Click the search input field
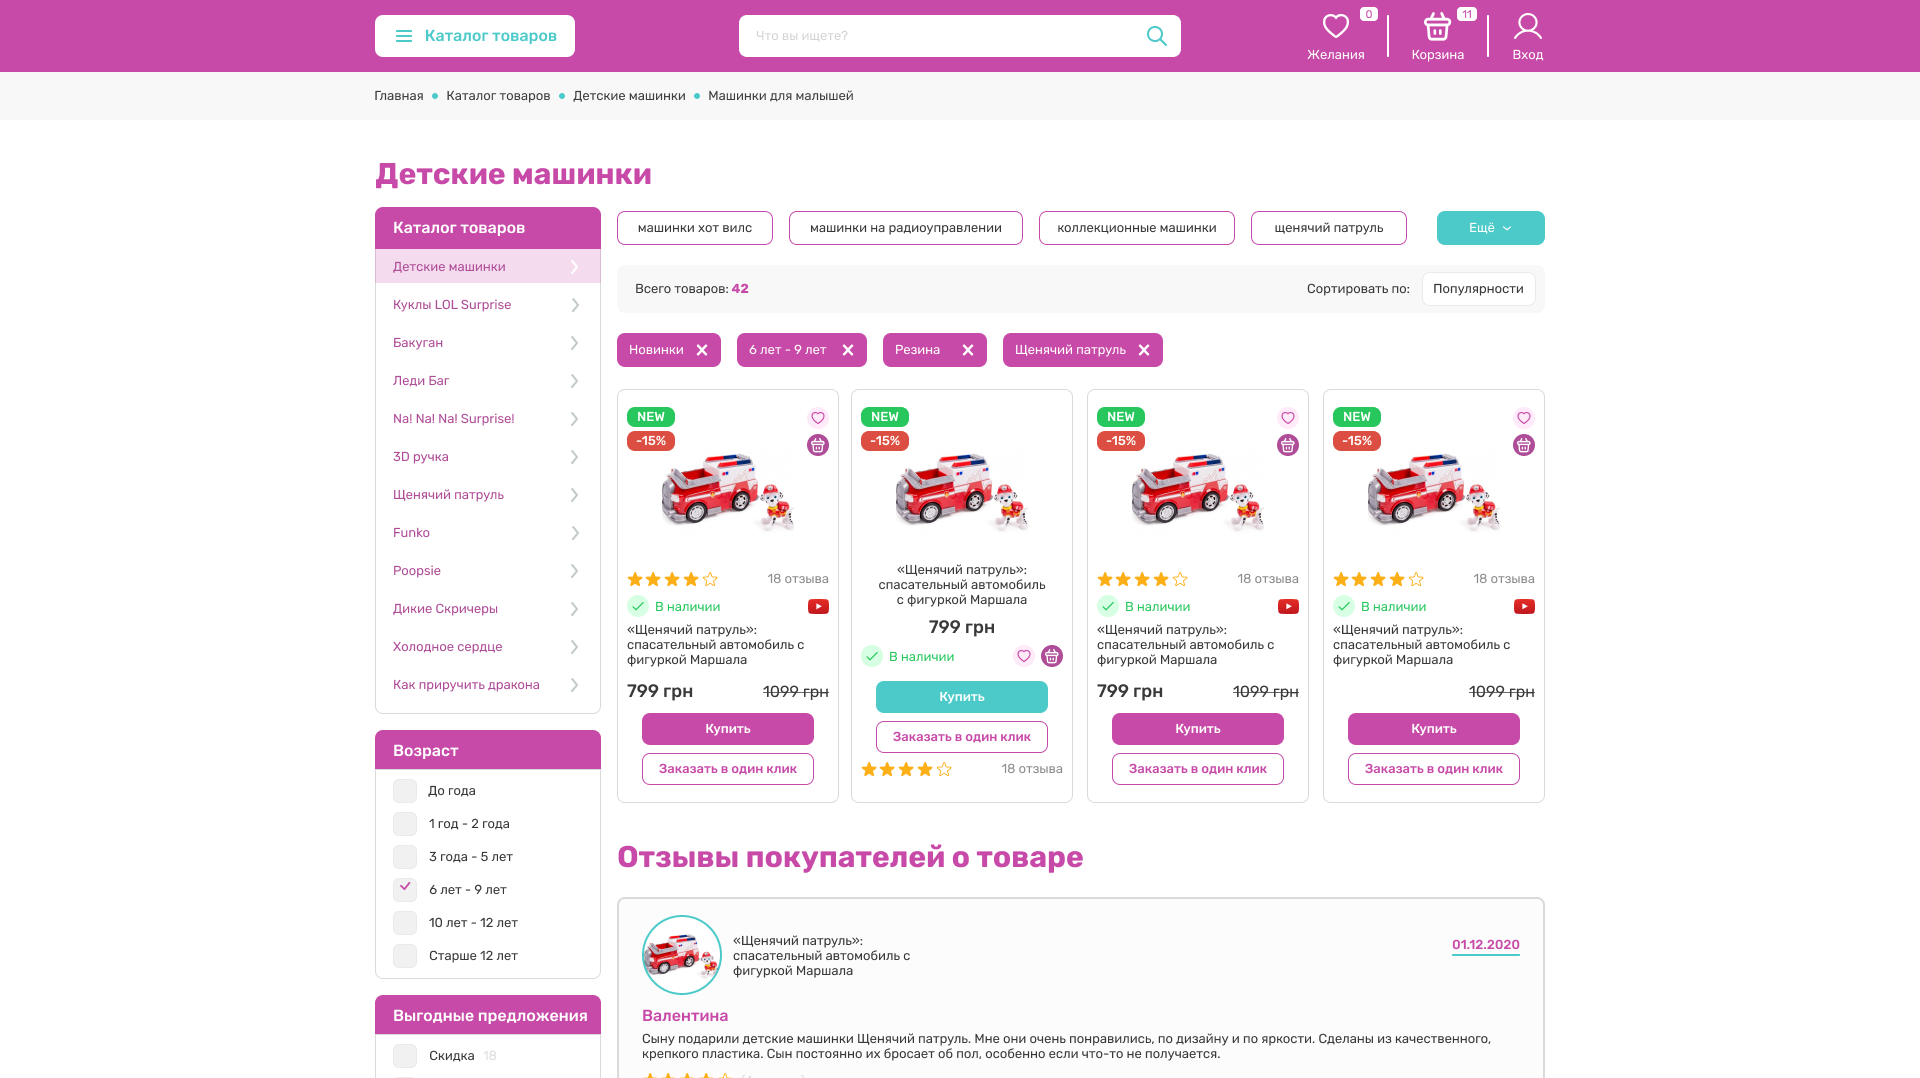Viewport: 1920px width, 1078px height. pos(940,36)
